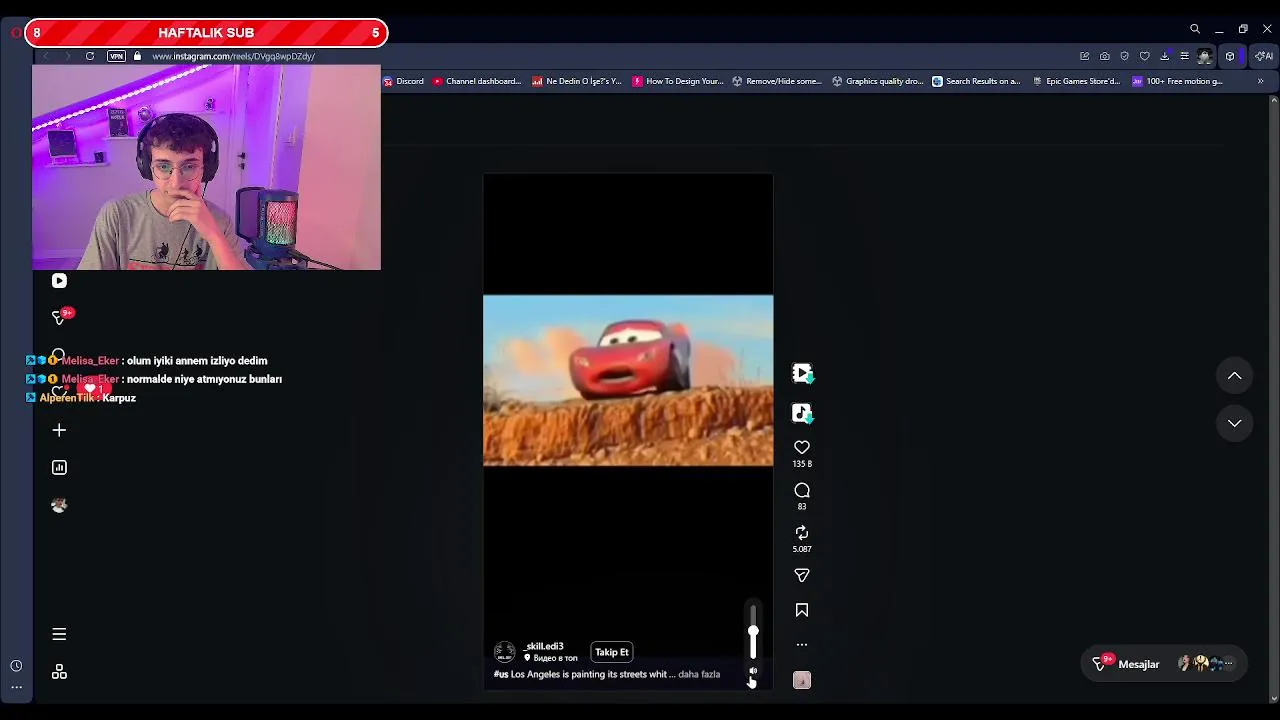Screen dimensions: 1280x720
Task: Add page to favorites heart icon
Action: coord(1144,56)
